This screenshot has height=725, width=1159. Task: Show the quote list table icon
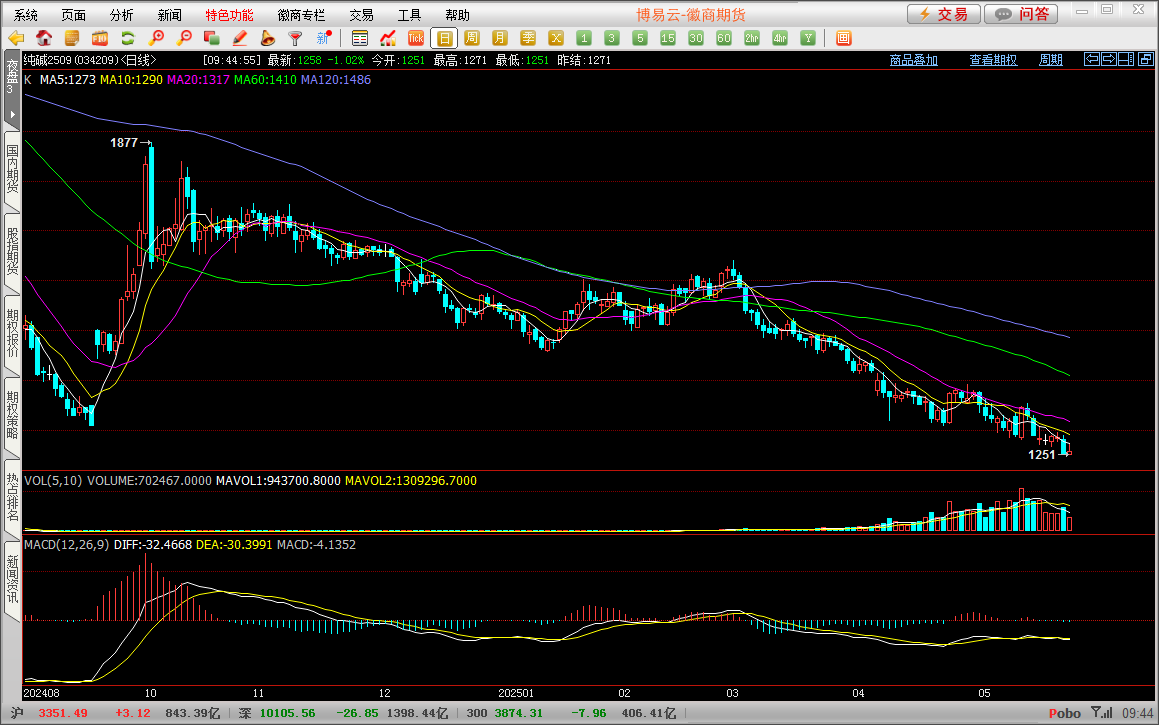(360, 38)
